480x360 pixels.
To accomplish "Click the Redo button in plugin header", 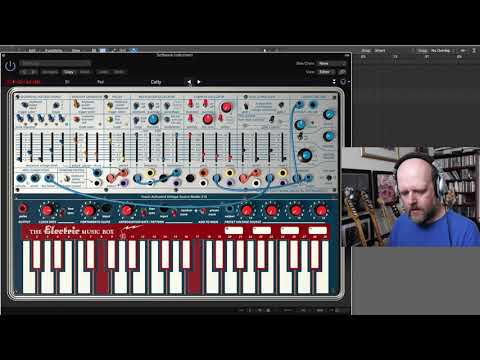I will click(x=119, y=72).
